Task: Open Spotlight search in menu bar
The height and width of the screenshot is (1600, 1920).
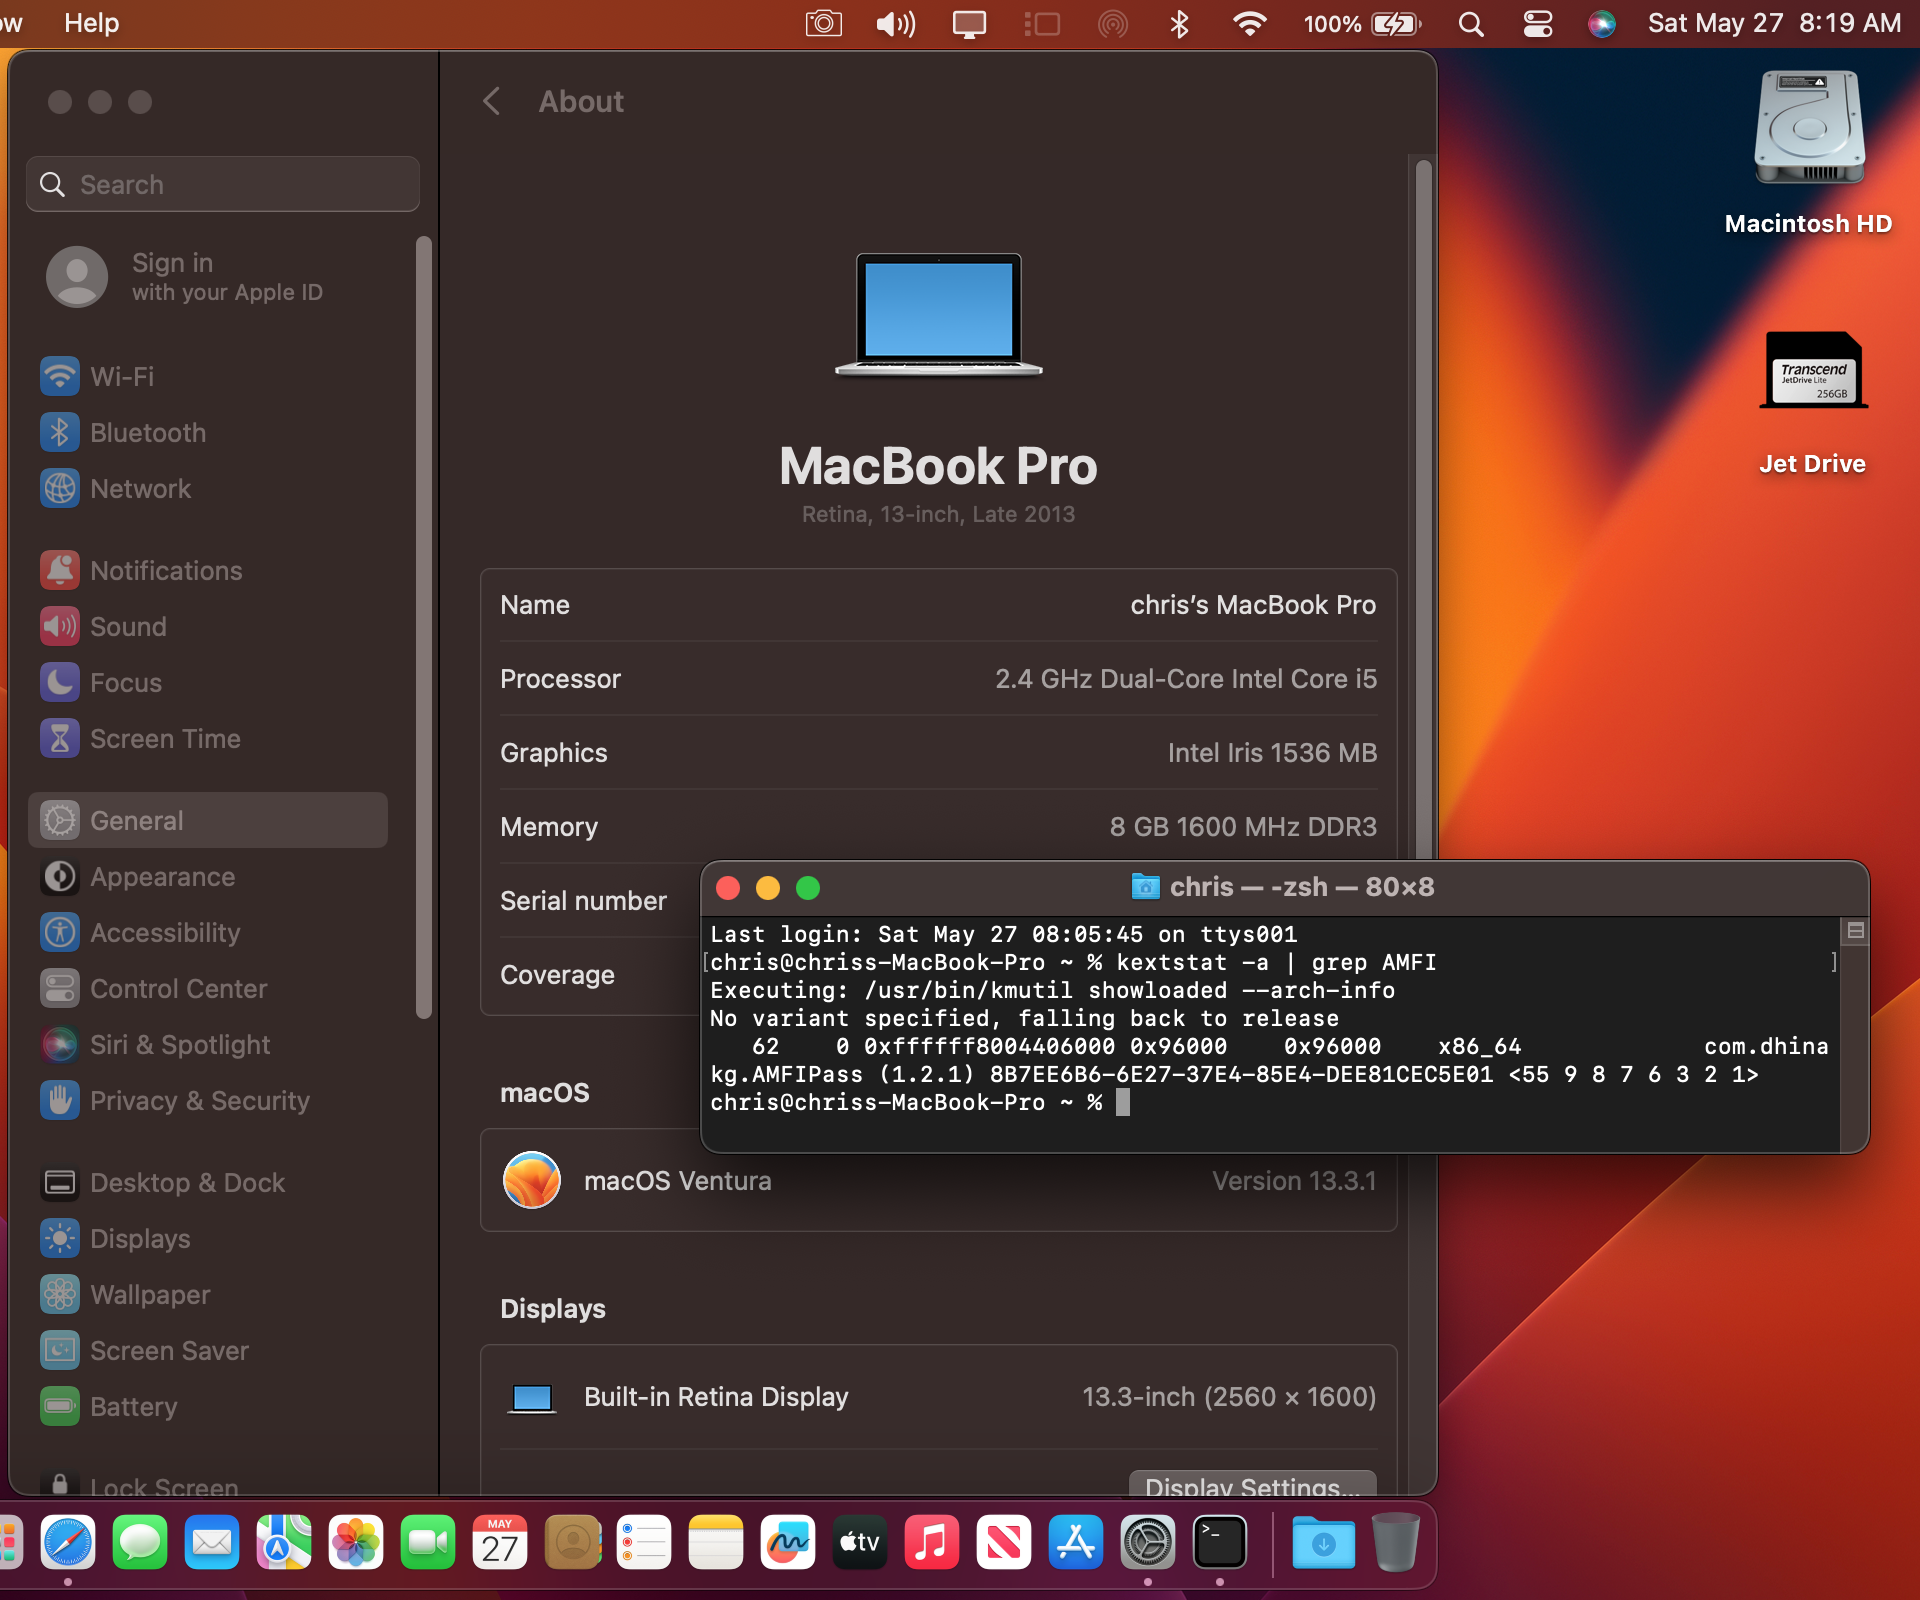Action: click(x=1470, y=23)
